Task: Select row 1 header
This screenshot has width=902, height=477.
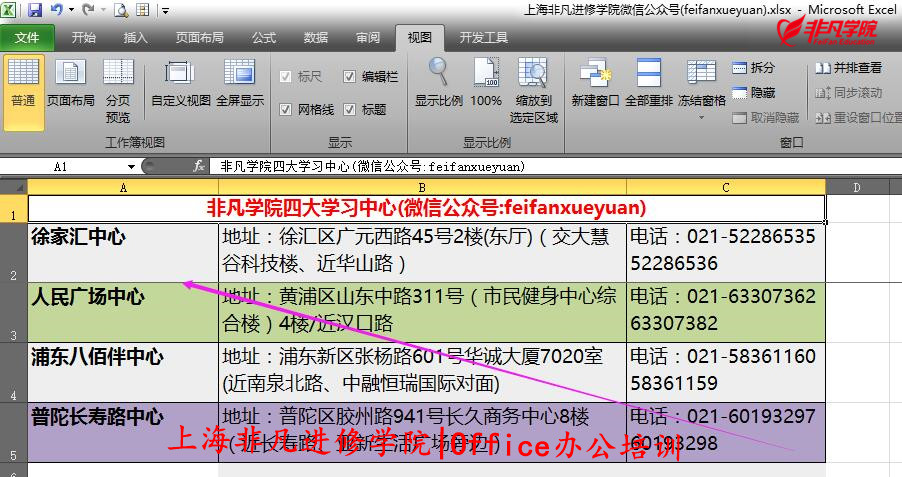Action: [14, 209]
